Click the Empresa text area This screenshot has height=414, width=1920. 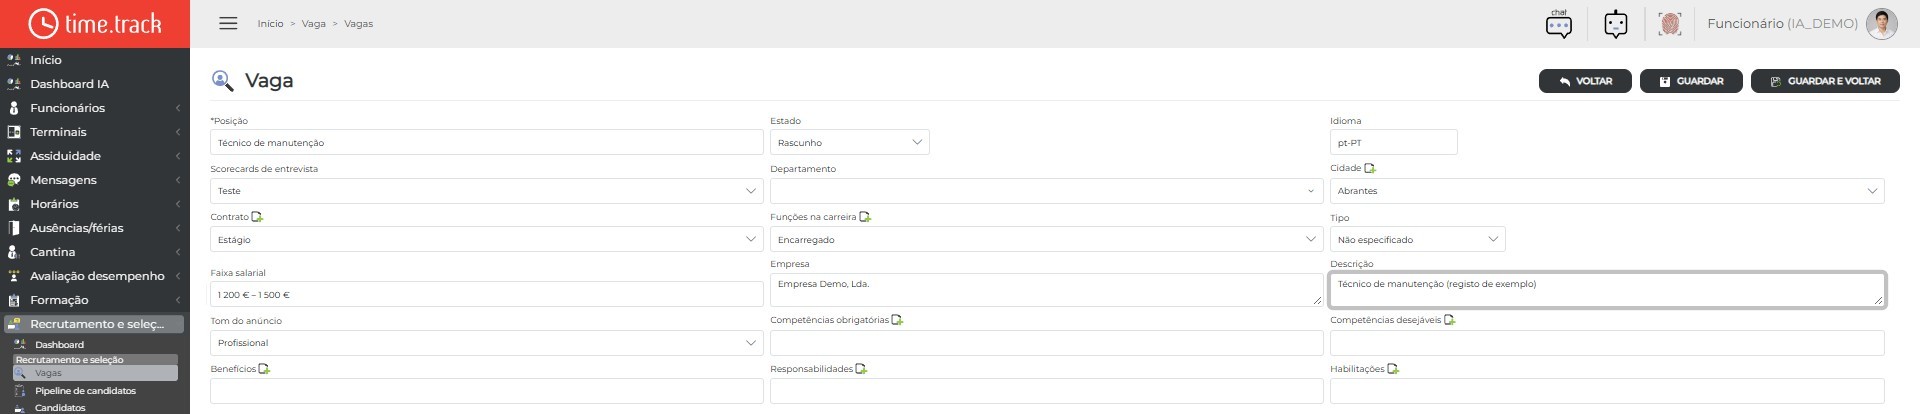tap(1046, 290)
